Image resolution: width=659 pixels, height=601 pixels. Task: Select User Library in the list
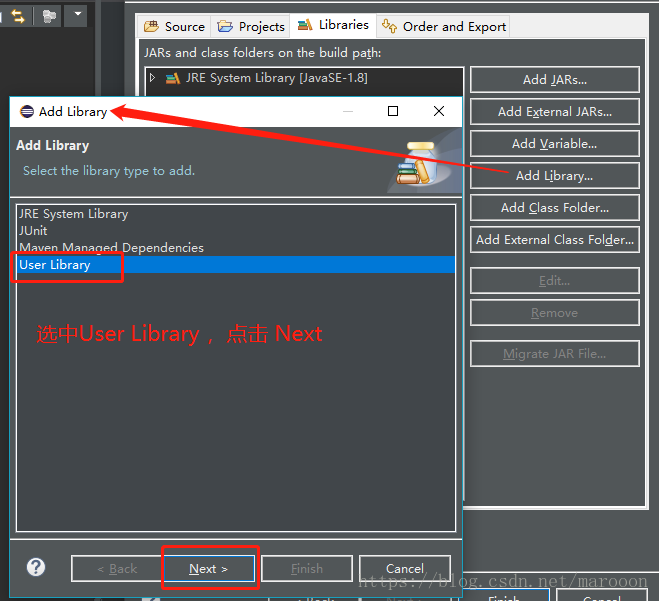point(236,265)
